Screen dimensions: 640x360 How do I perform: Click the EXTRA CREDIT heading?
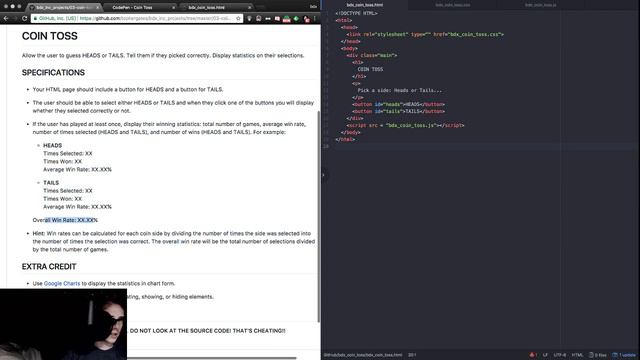coord(49,267)
